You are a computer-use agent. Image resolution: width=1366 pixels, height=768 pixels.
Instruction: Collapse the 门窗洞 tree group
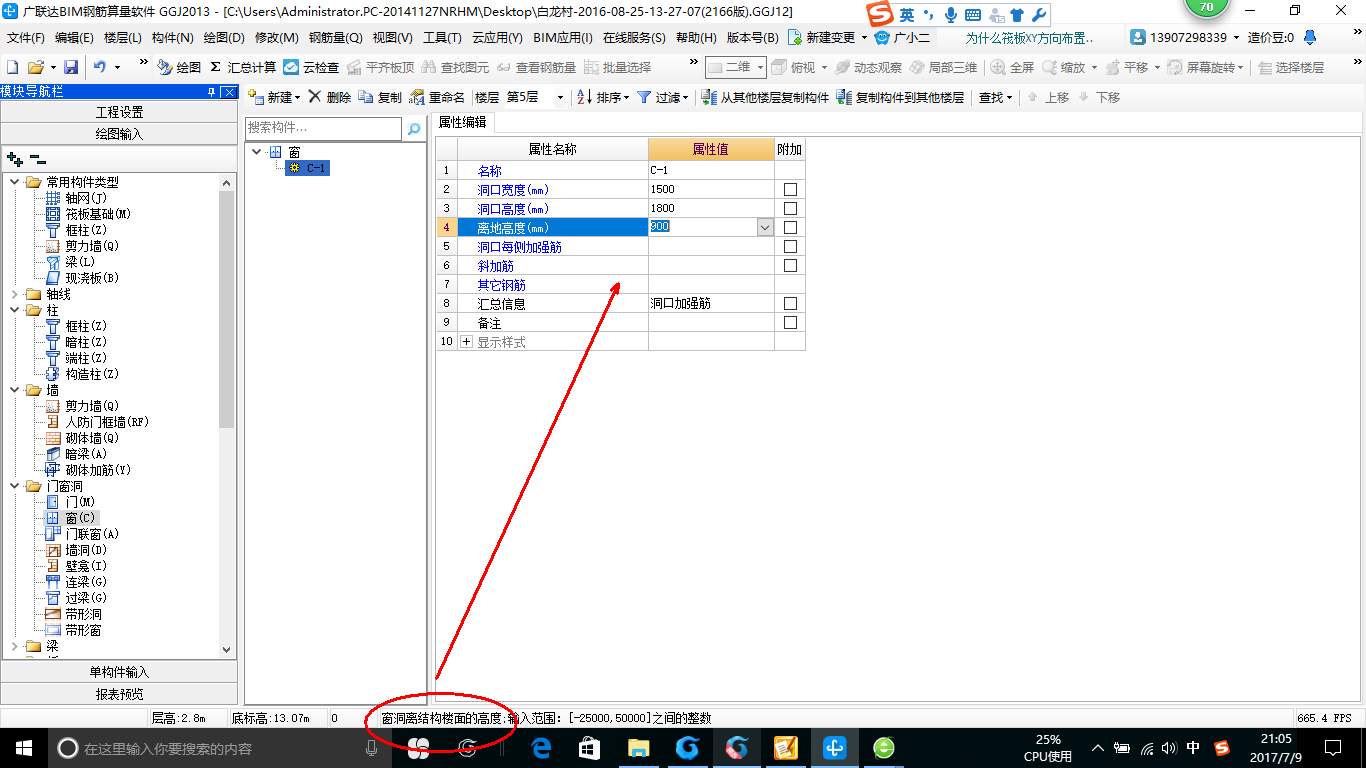coord(15,486)
